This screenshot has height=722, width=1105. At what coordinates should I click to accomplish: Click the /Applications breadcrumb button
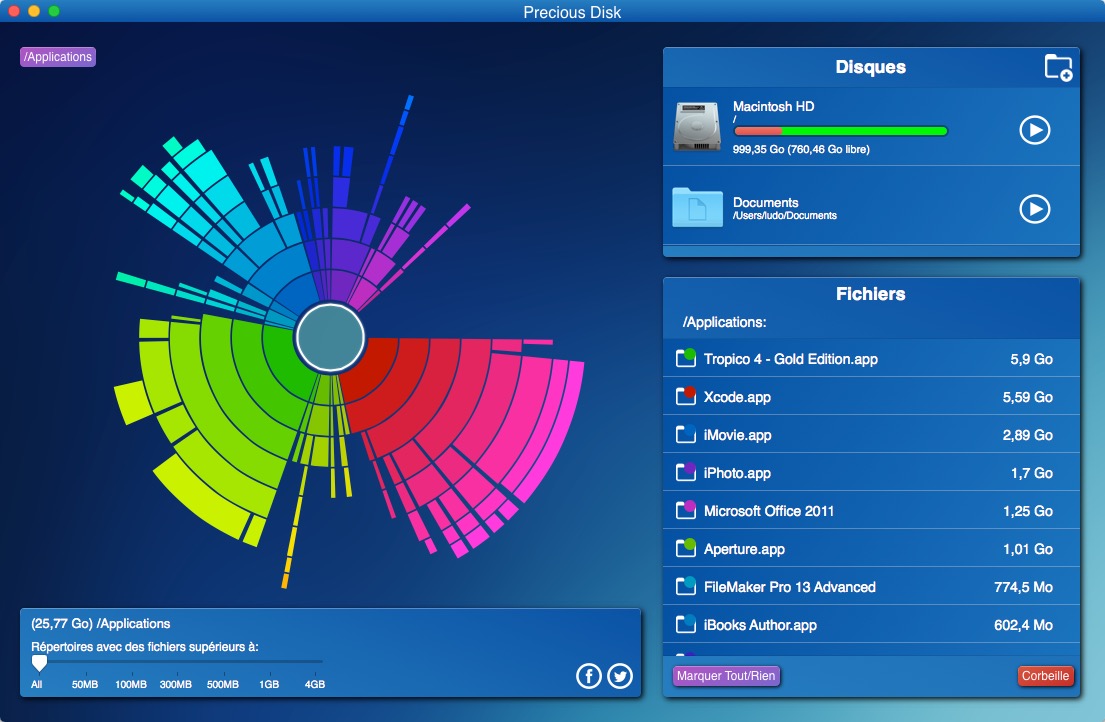pyautogui.click(x=58, y=57)
